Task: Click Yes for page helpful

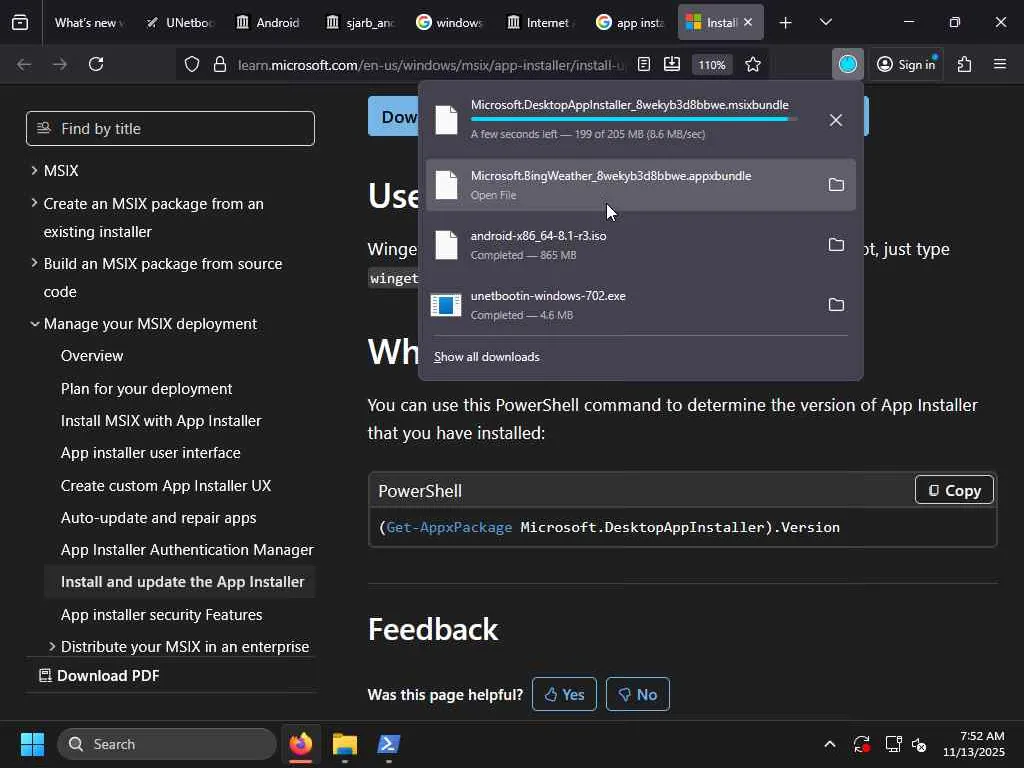Action: click(x=564, y=694)
